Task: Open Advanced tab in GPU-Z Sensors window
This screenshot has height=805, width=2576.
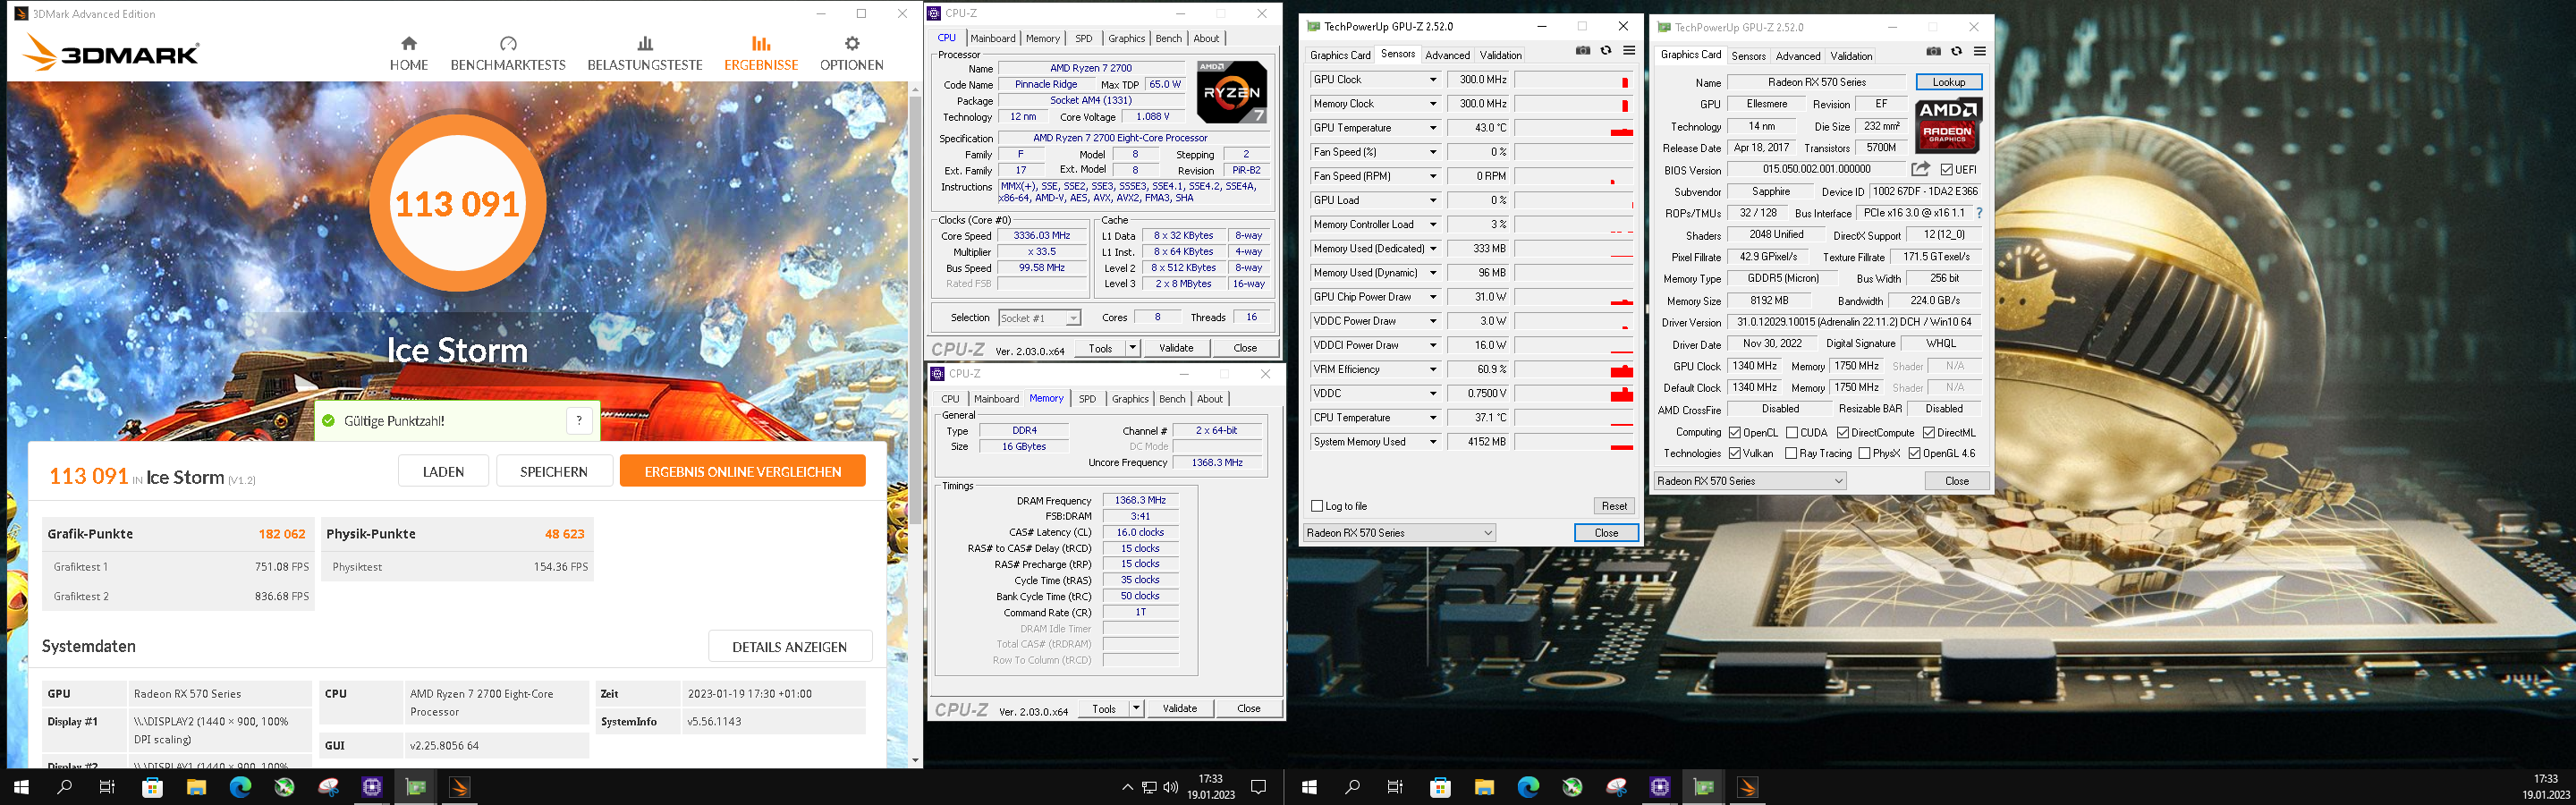Action: tap(1447, 55)
